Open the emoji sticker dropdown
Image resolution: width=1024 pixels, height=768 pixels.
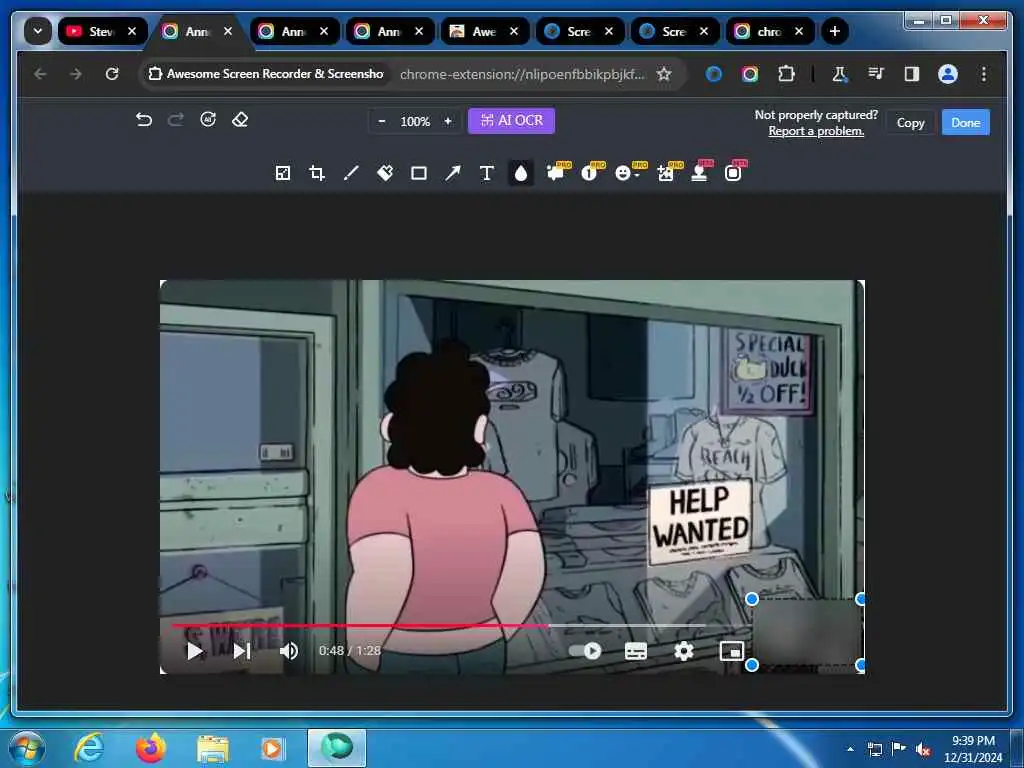point(627,172)
